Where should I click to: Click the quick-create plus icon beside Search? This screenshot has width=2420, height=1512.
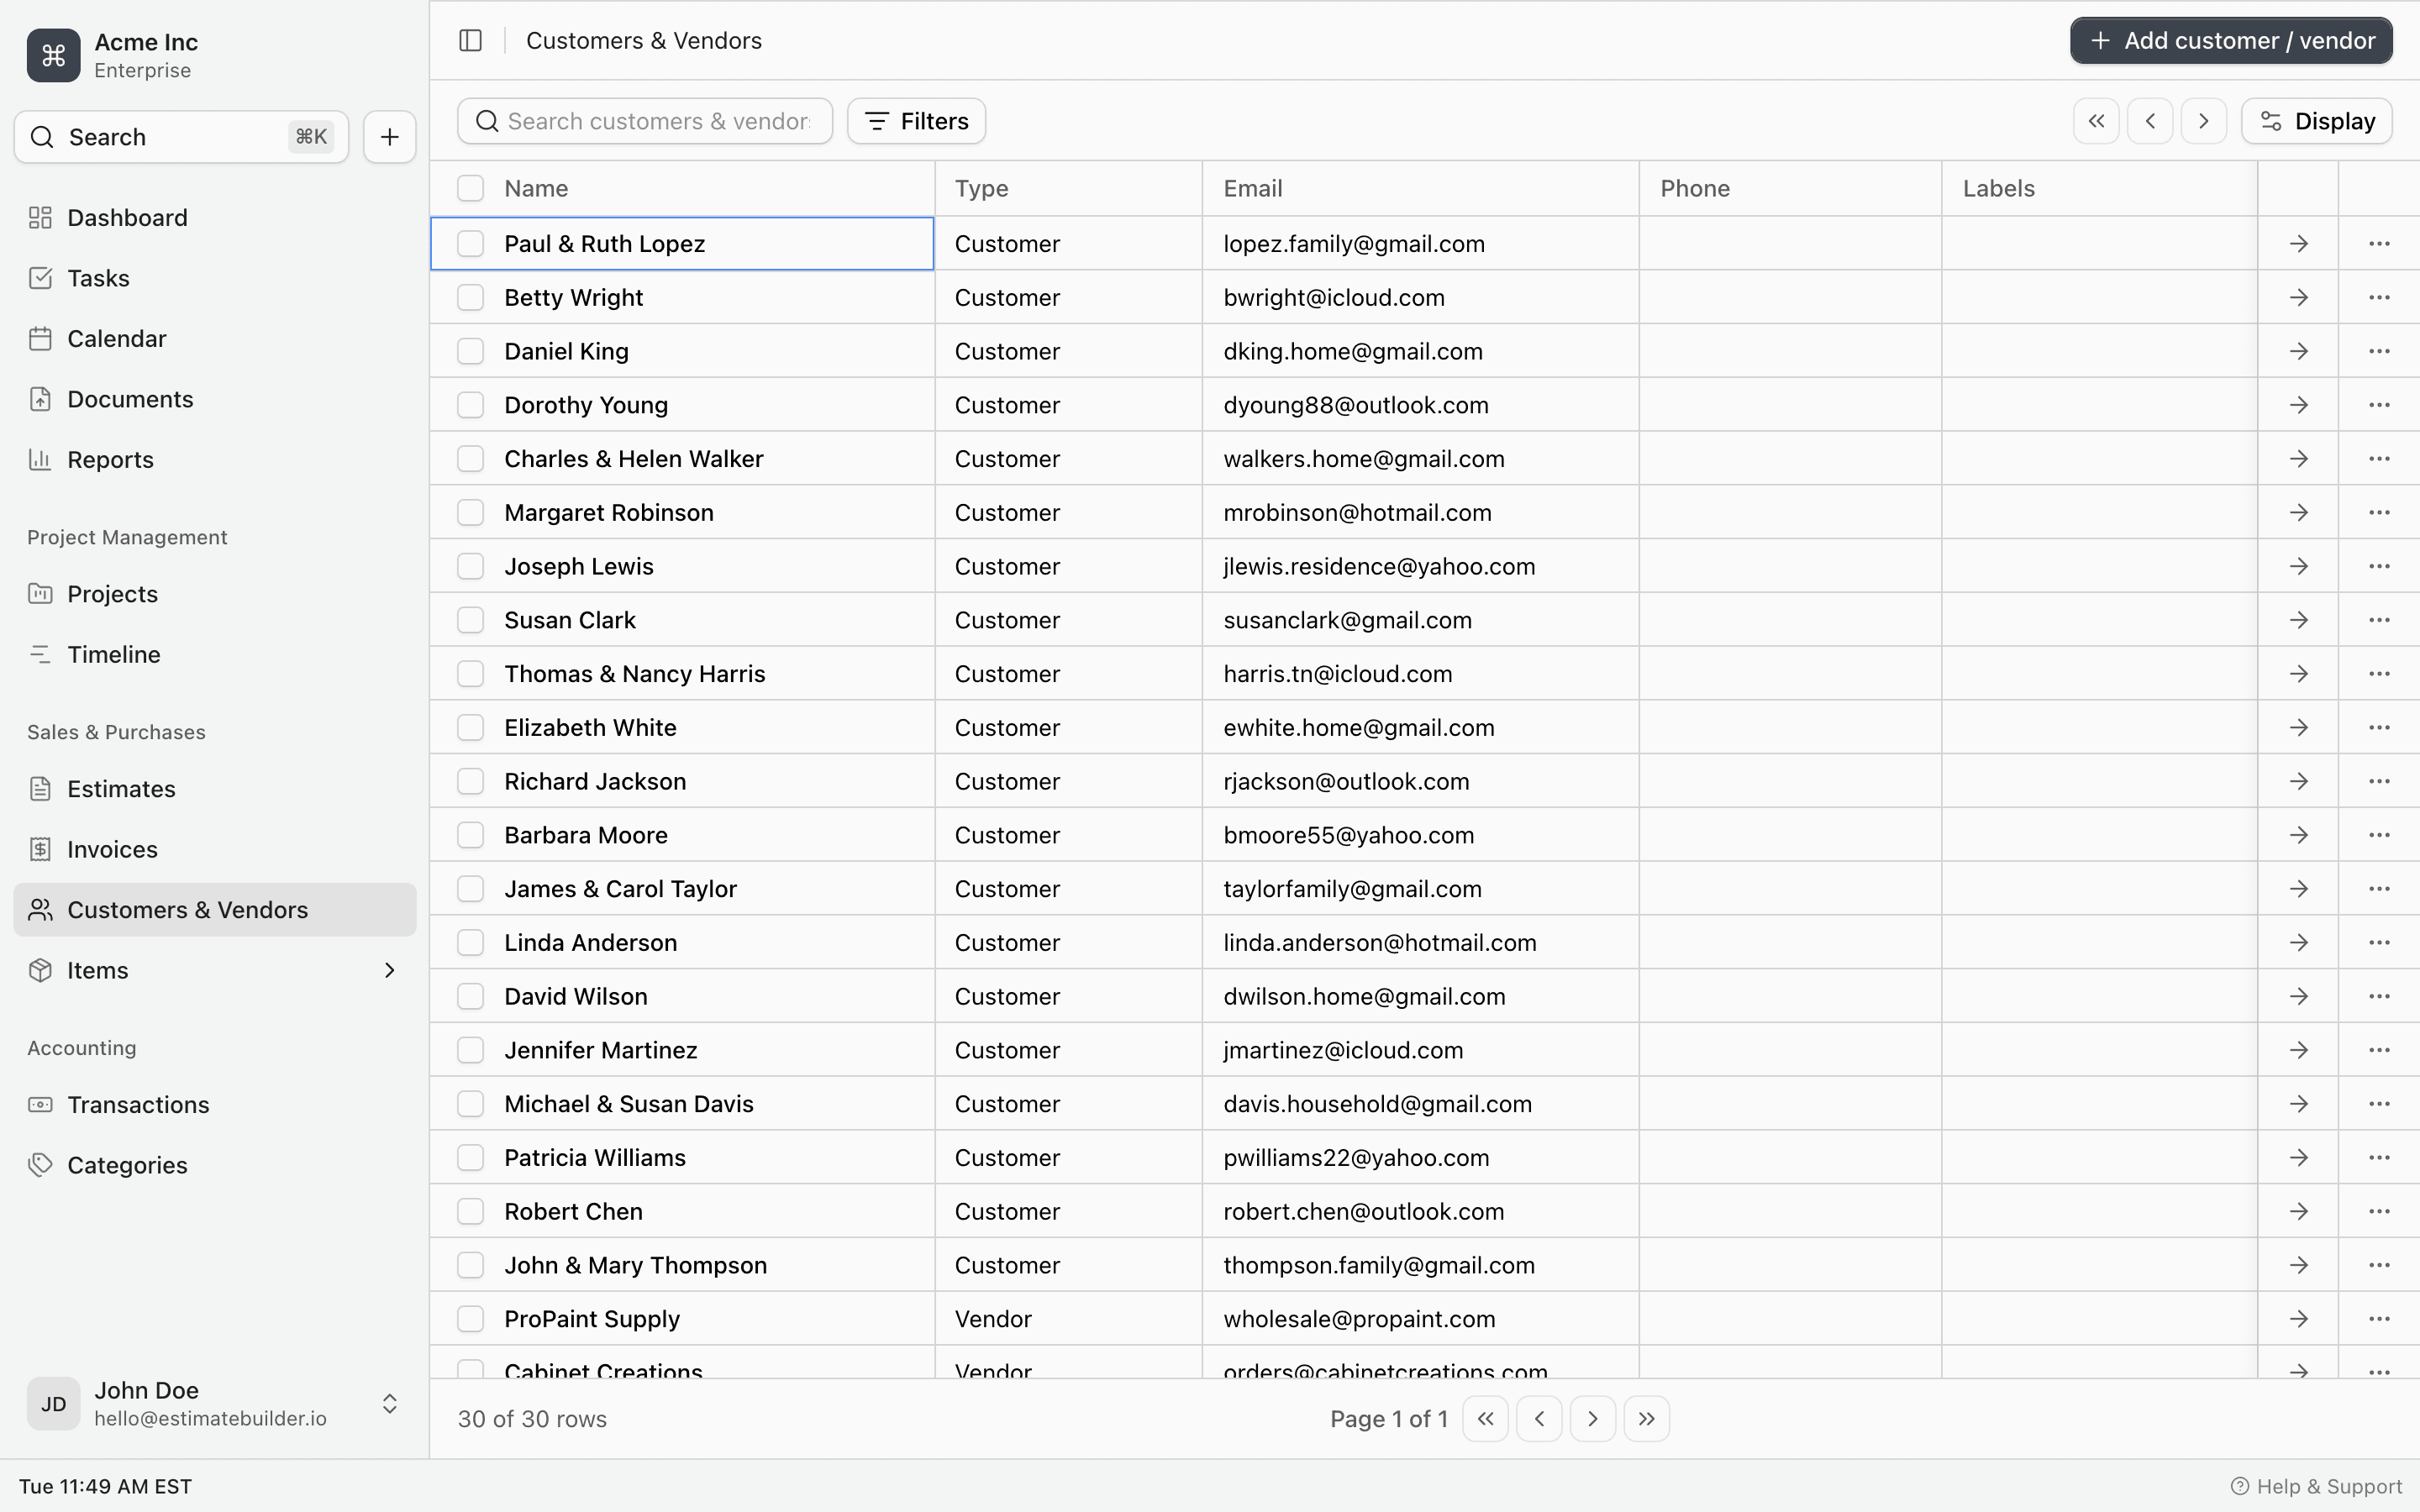coord(388,136)
